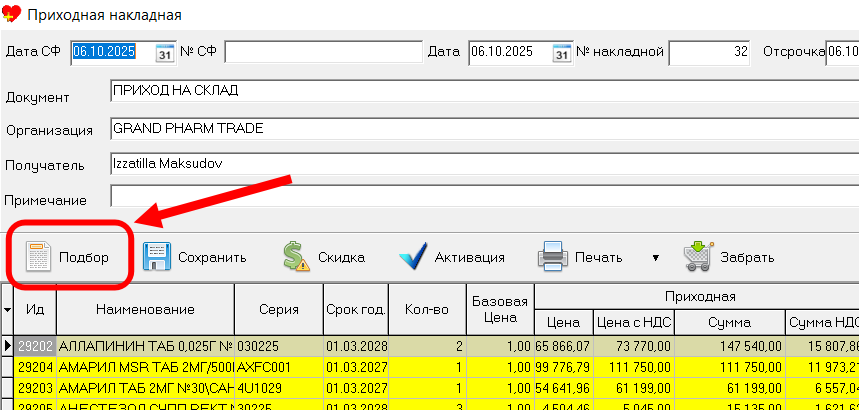859x410 pixels.
Task: Click Документ field ПРИХОД НА СКЛАД
Action: click(x=485, y=90)
